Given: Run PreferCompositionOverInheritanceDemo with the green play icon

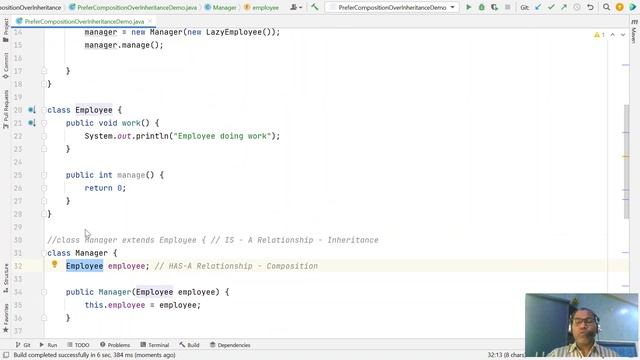Looking at the screenshot, I should coord(469,7).
